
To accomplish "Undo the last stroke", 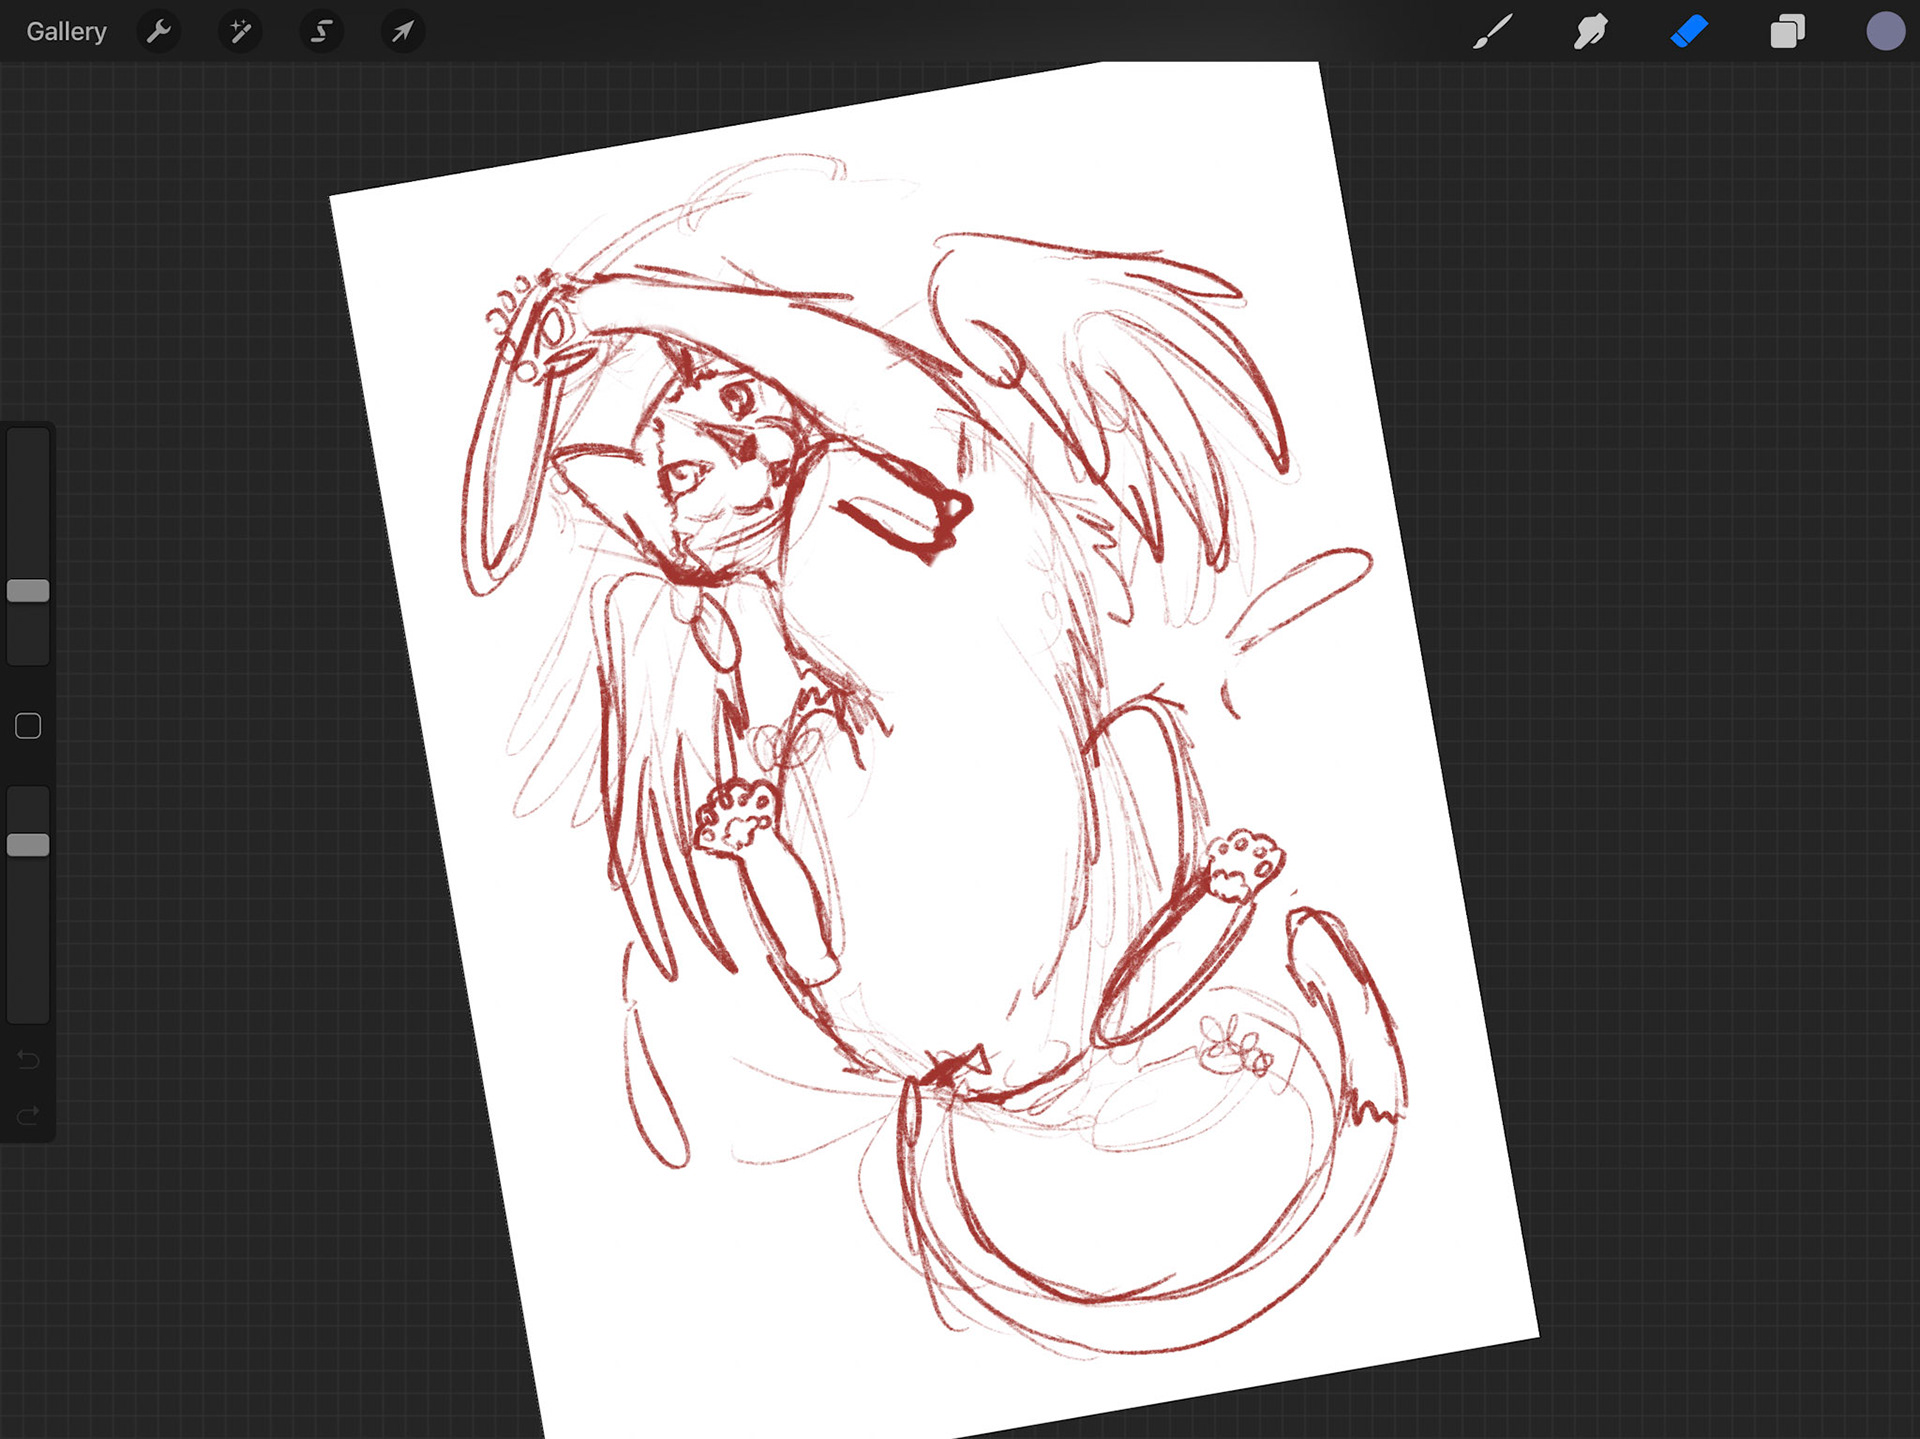I will pyautogui.click(x=28, y=1060).
